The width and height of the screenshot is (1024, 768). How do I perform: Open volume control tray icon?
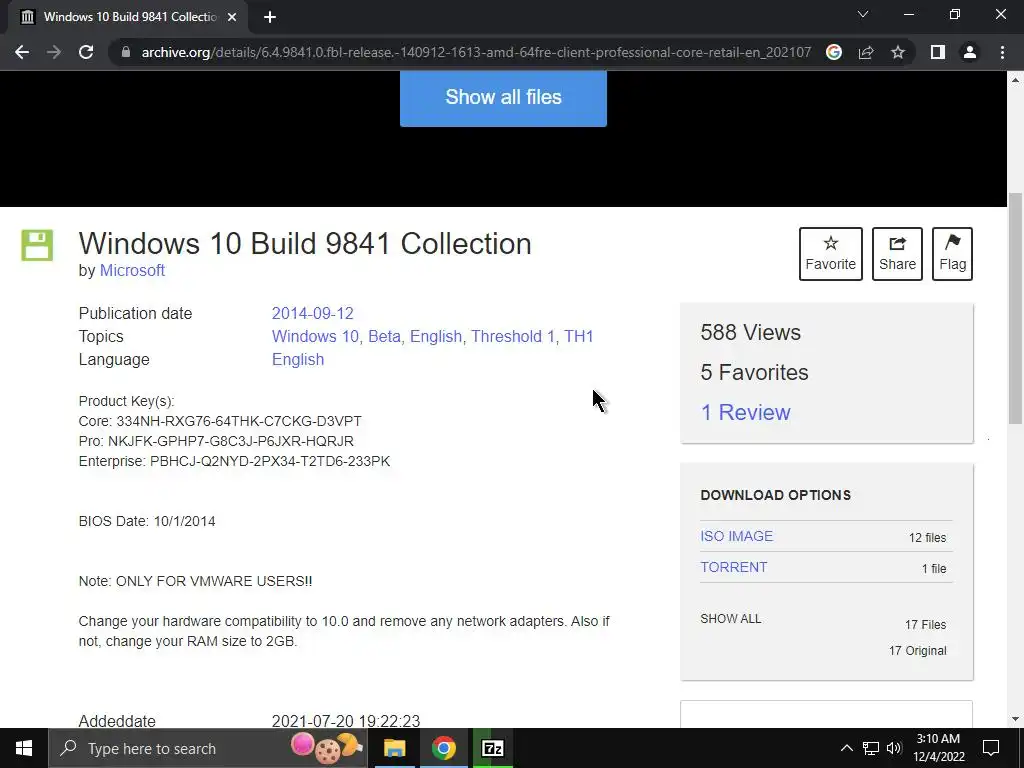tap(894, 748)
